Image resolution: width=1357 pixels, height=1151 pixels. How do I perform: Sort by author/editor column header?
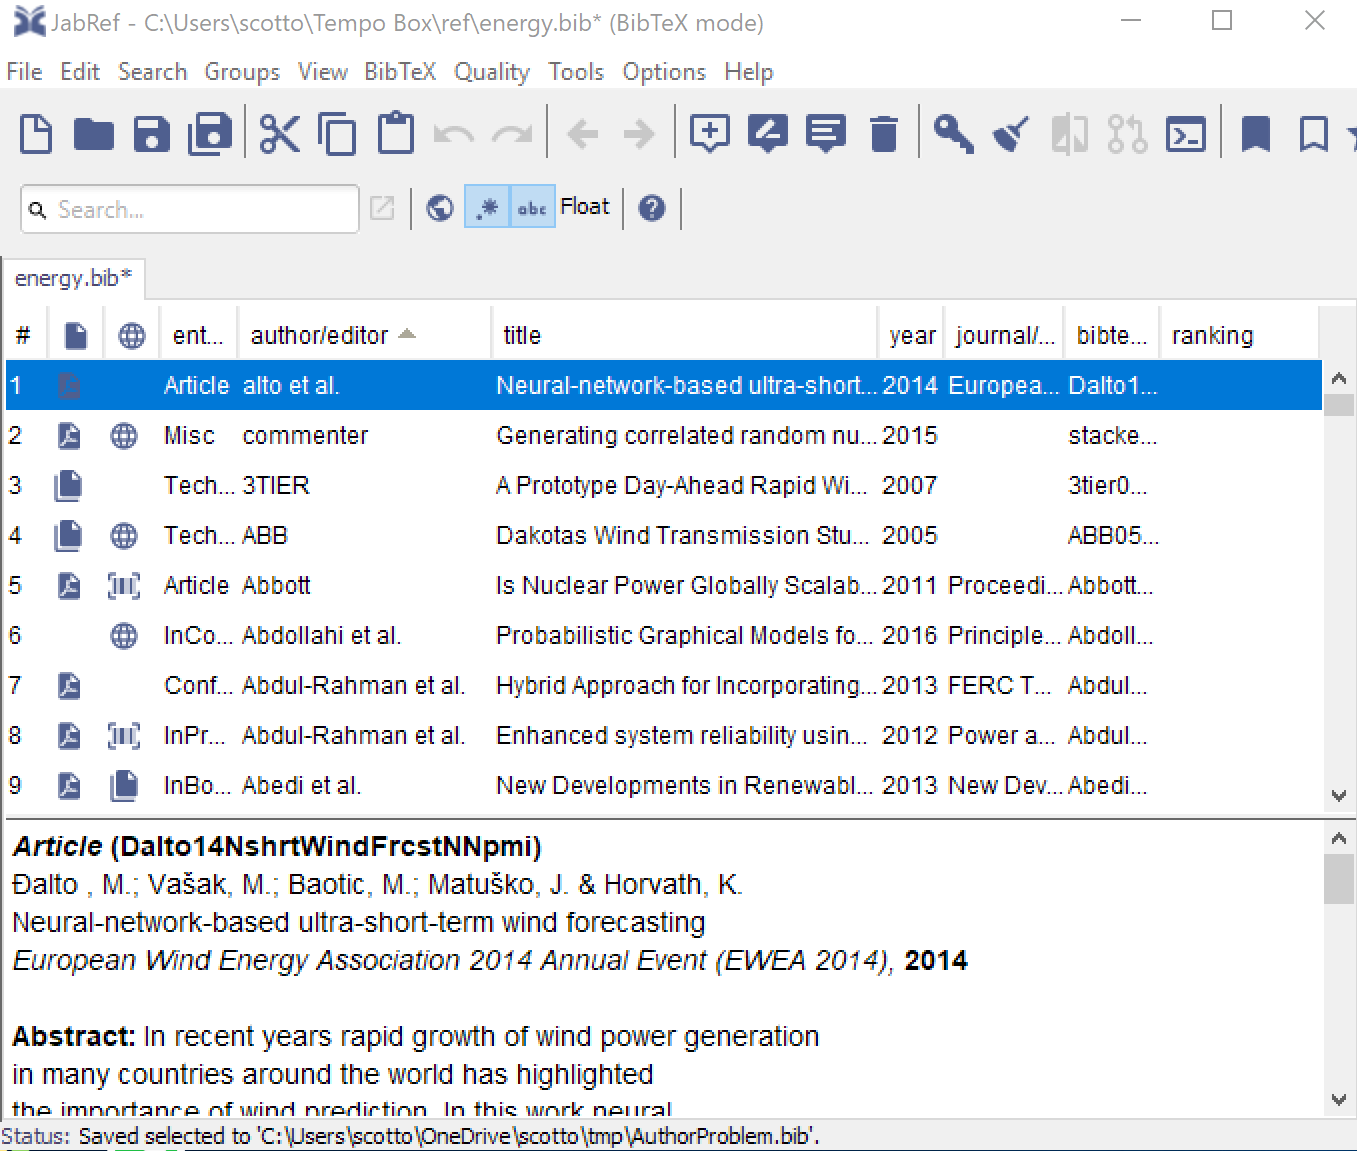click(x=364, y=335)
